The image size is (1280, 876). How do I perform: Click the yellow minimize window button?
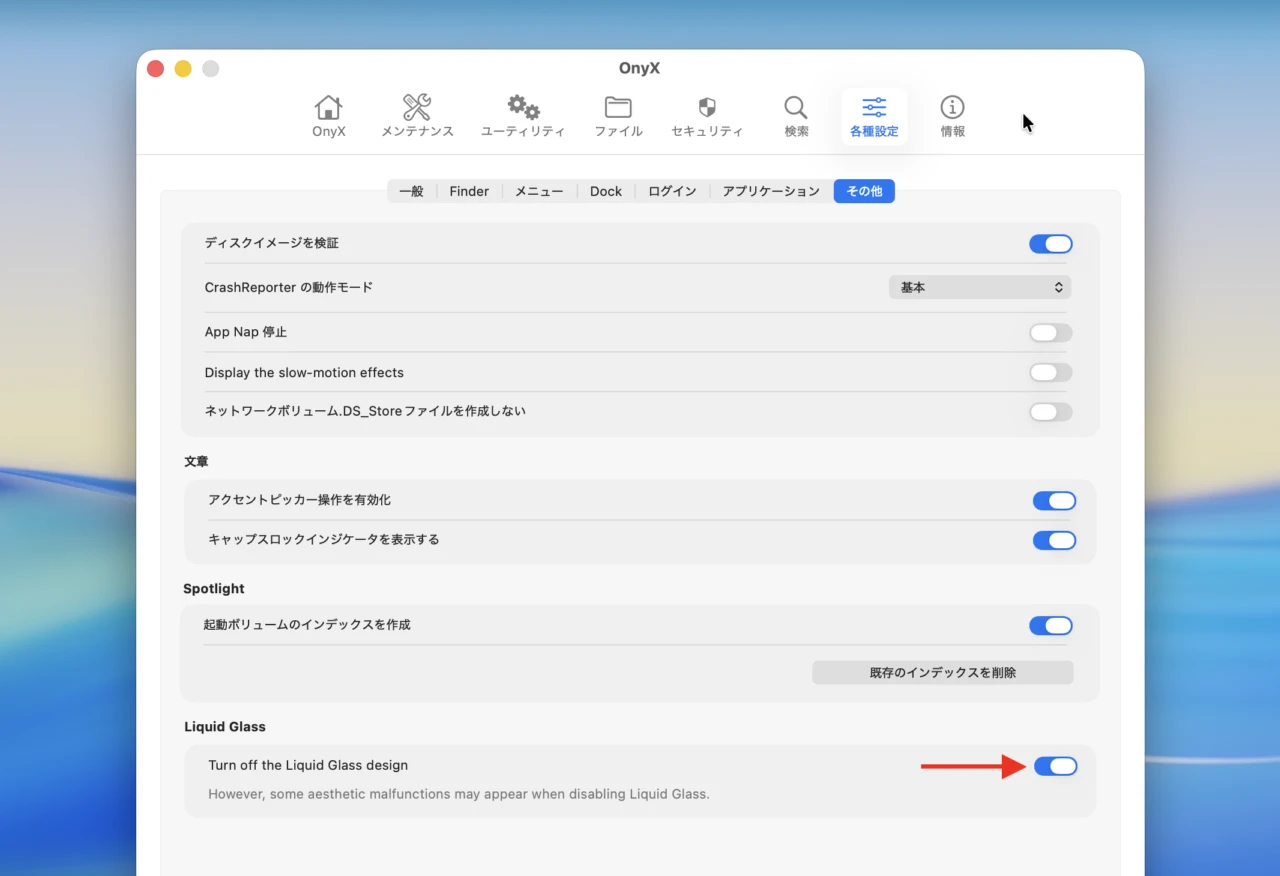tap(183, 69)
